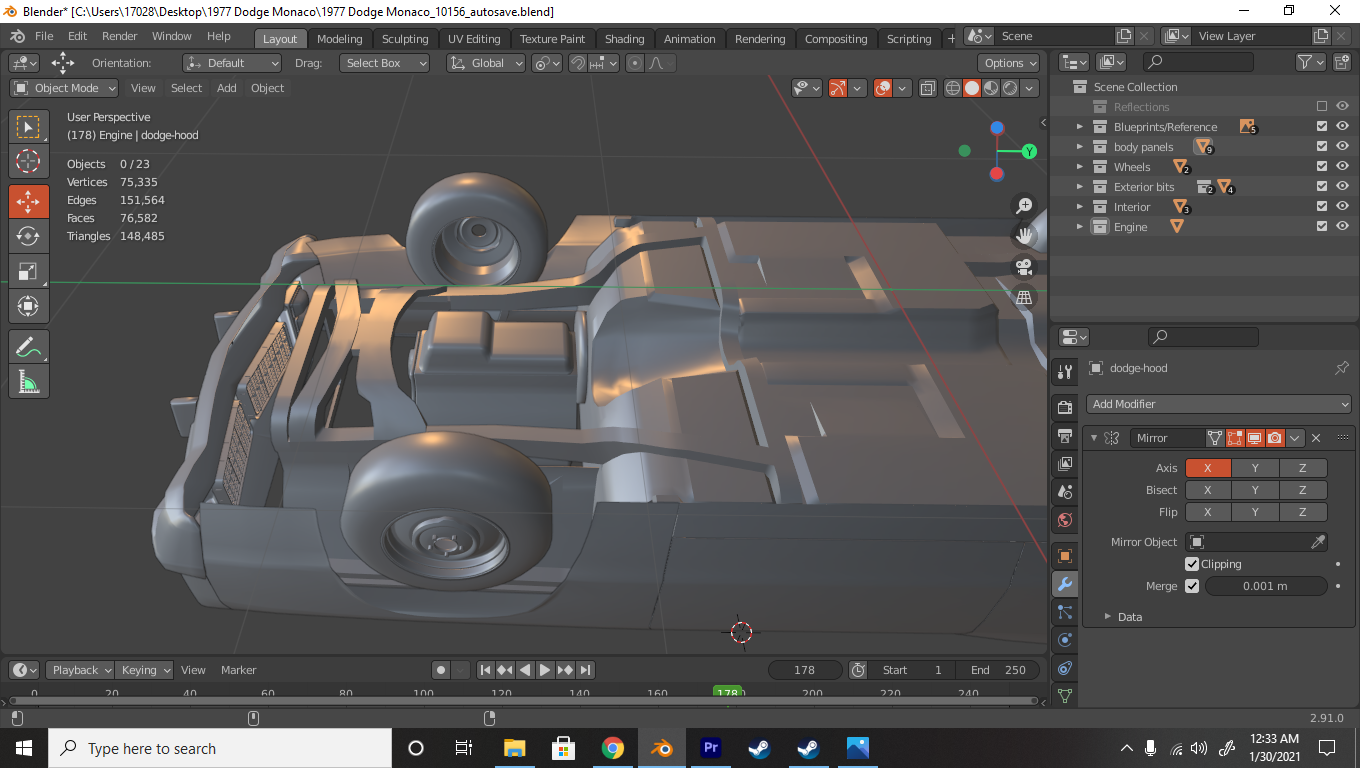Toggle camera view using camera gizmo

coord(1024,266)
